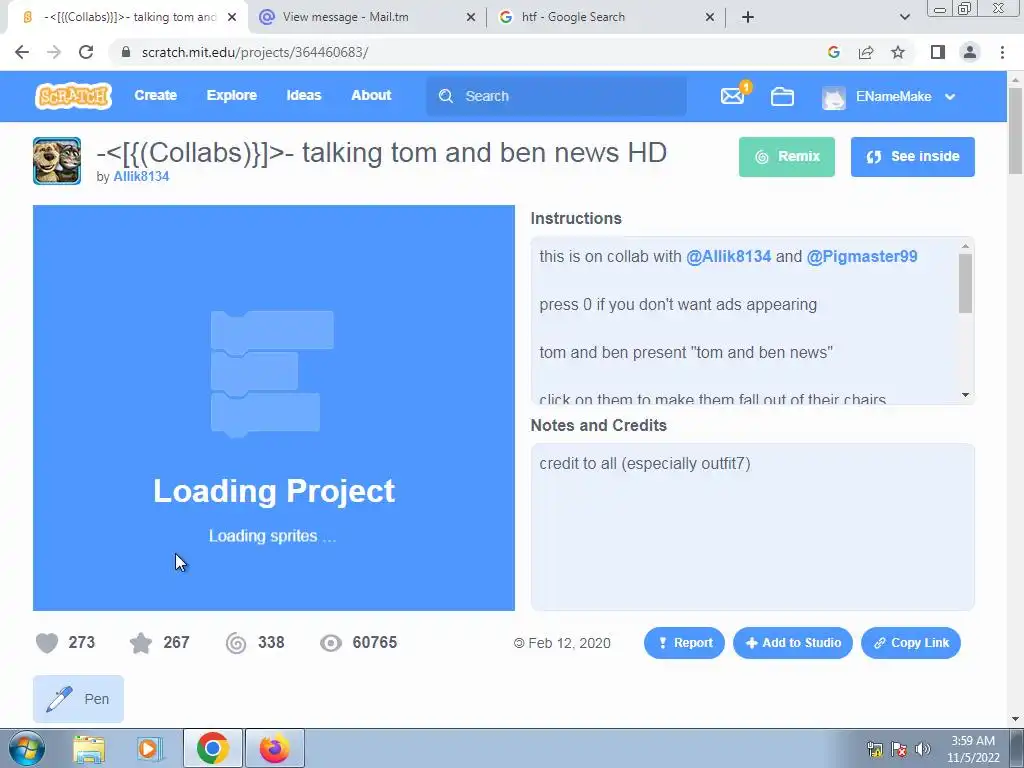Viewport: 1024px width, 768px height.
Task: Toggle the browser side panel icon
Action: tap(938, 52)
